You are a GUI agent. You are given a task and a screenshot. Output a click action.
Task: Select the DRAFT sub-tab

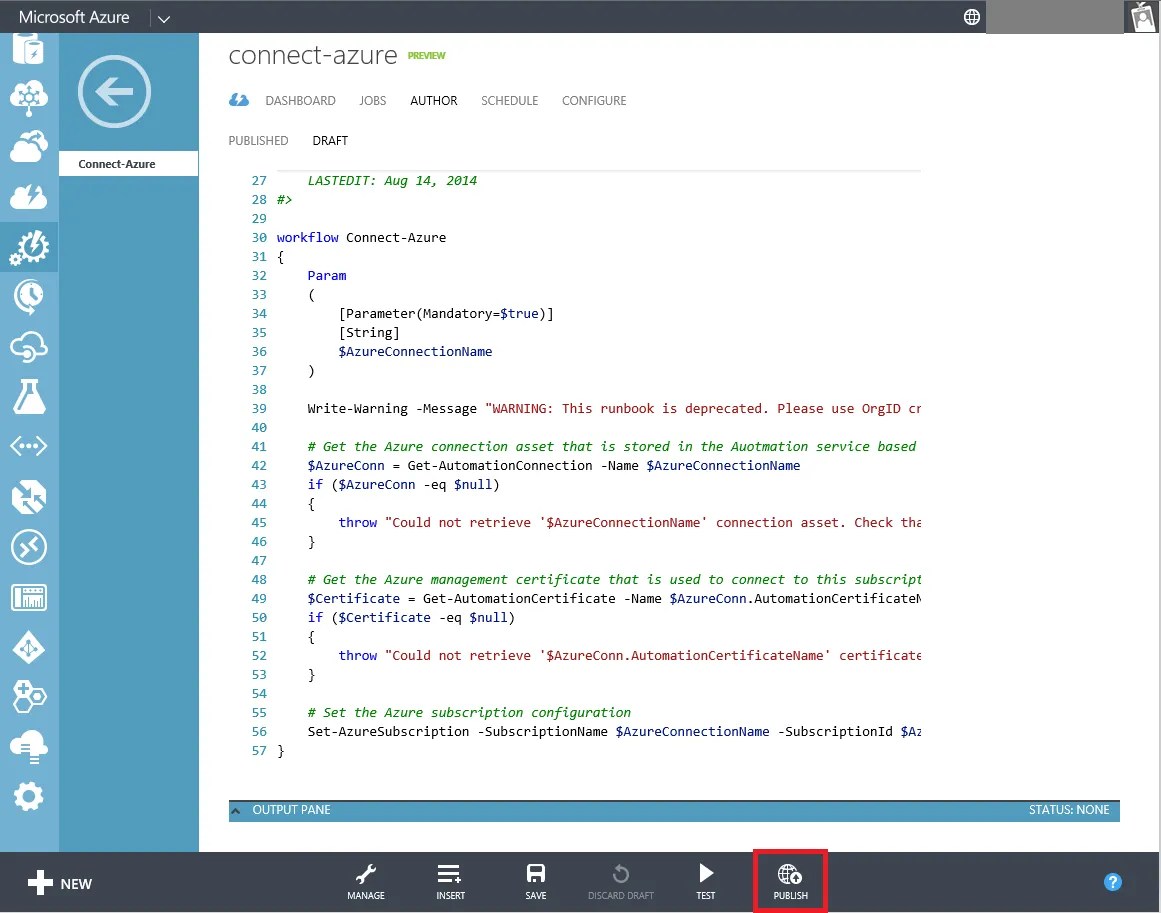coord(329,141)
